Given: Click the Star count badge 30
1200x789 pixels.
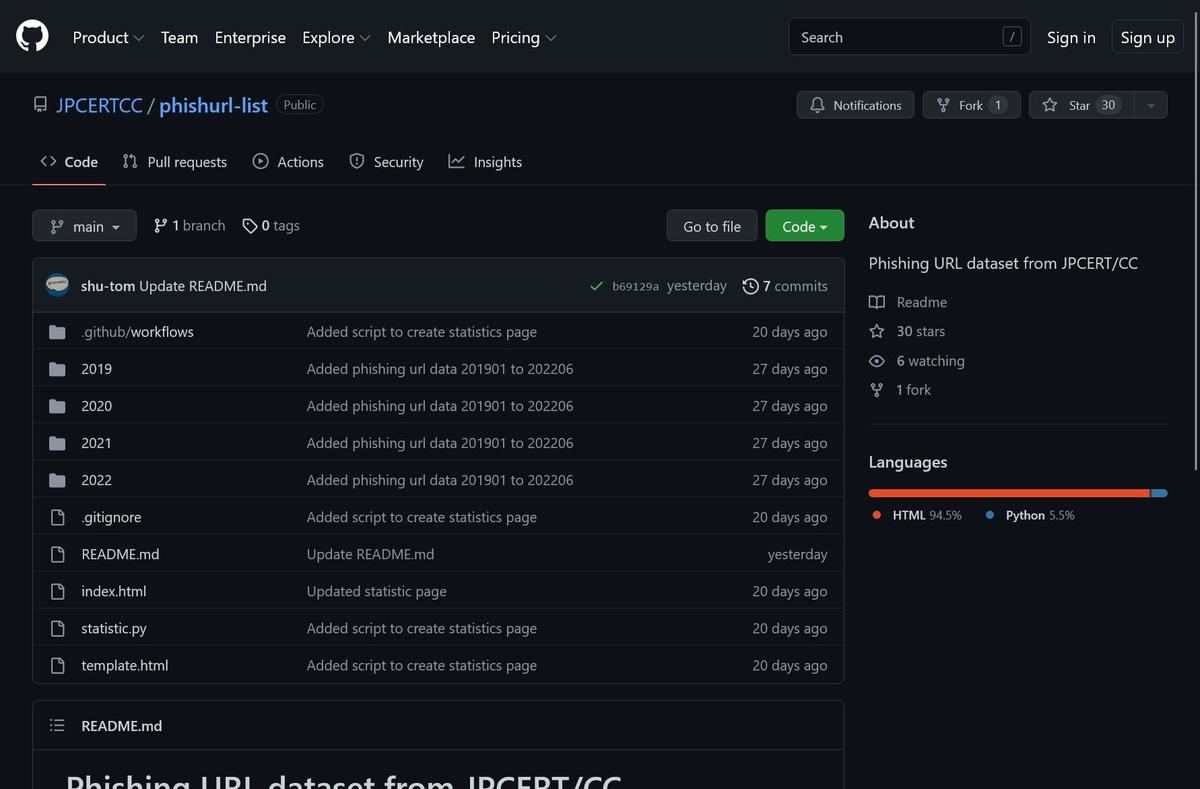Looking at the screenshot, I should coord(1108,105).
